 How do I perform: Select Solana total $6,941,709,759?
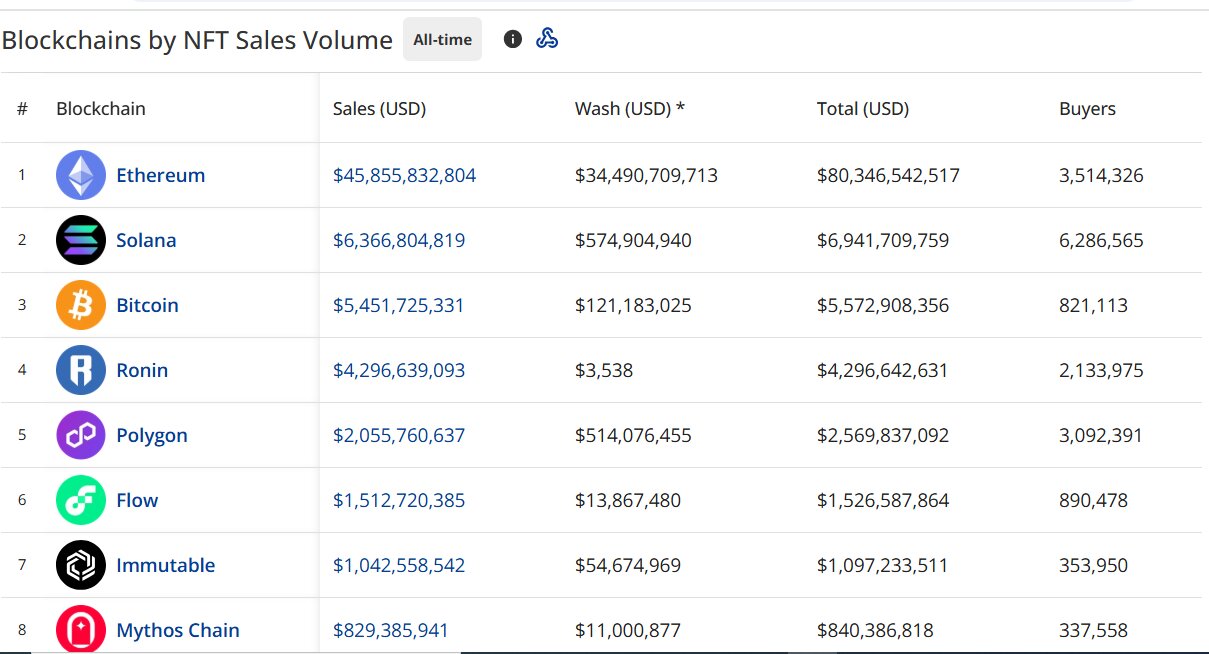883,240
